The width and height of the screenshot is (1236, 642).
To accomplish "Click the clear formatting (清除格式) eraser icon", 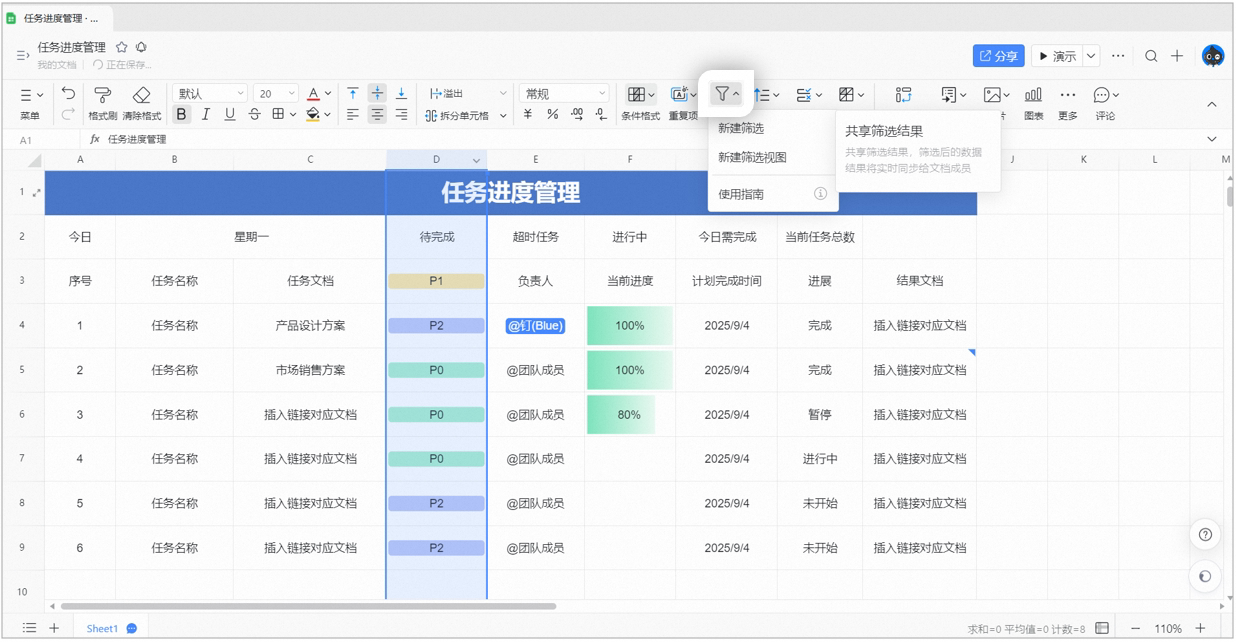I will pyautogui.click(x=141, y=95).
